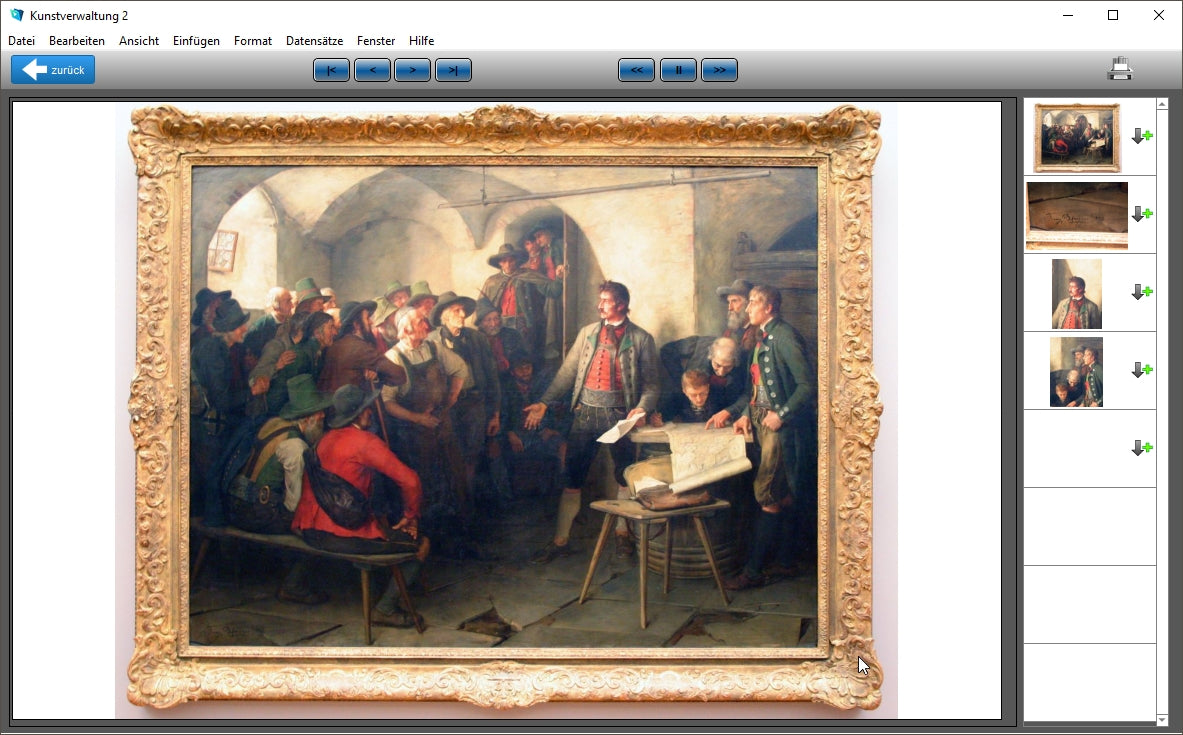Pause the slideshow
This screenshot has width=1183, height=735.
tap(678, 70)
